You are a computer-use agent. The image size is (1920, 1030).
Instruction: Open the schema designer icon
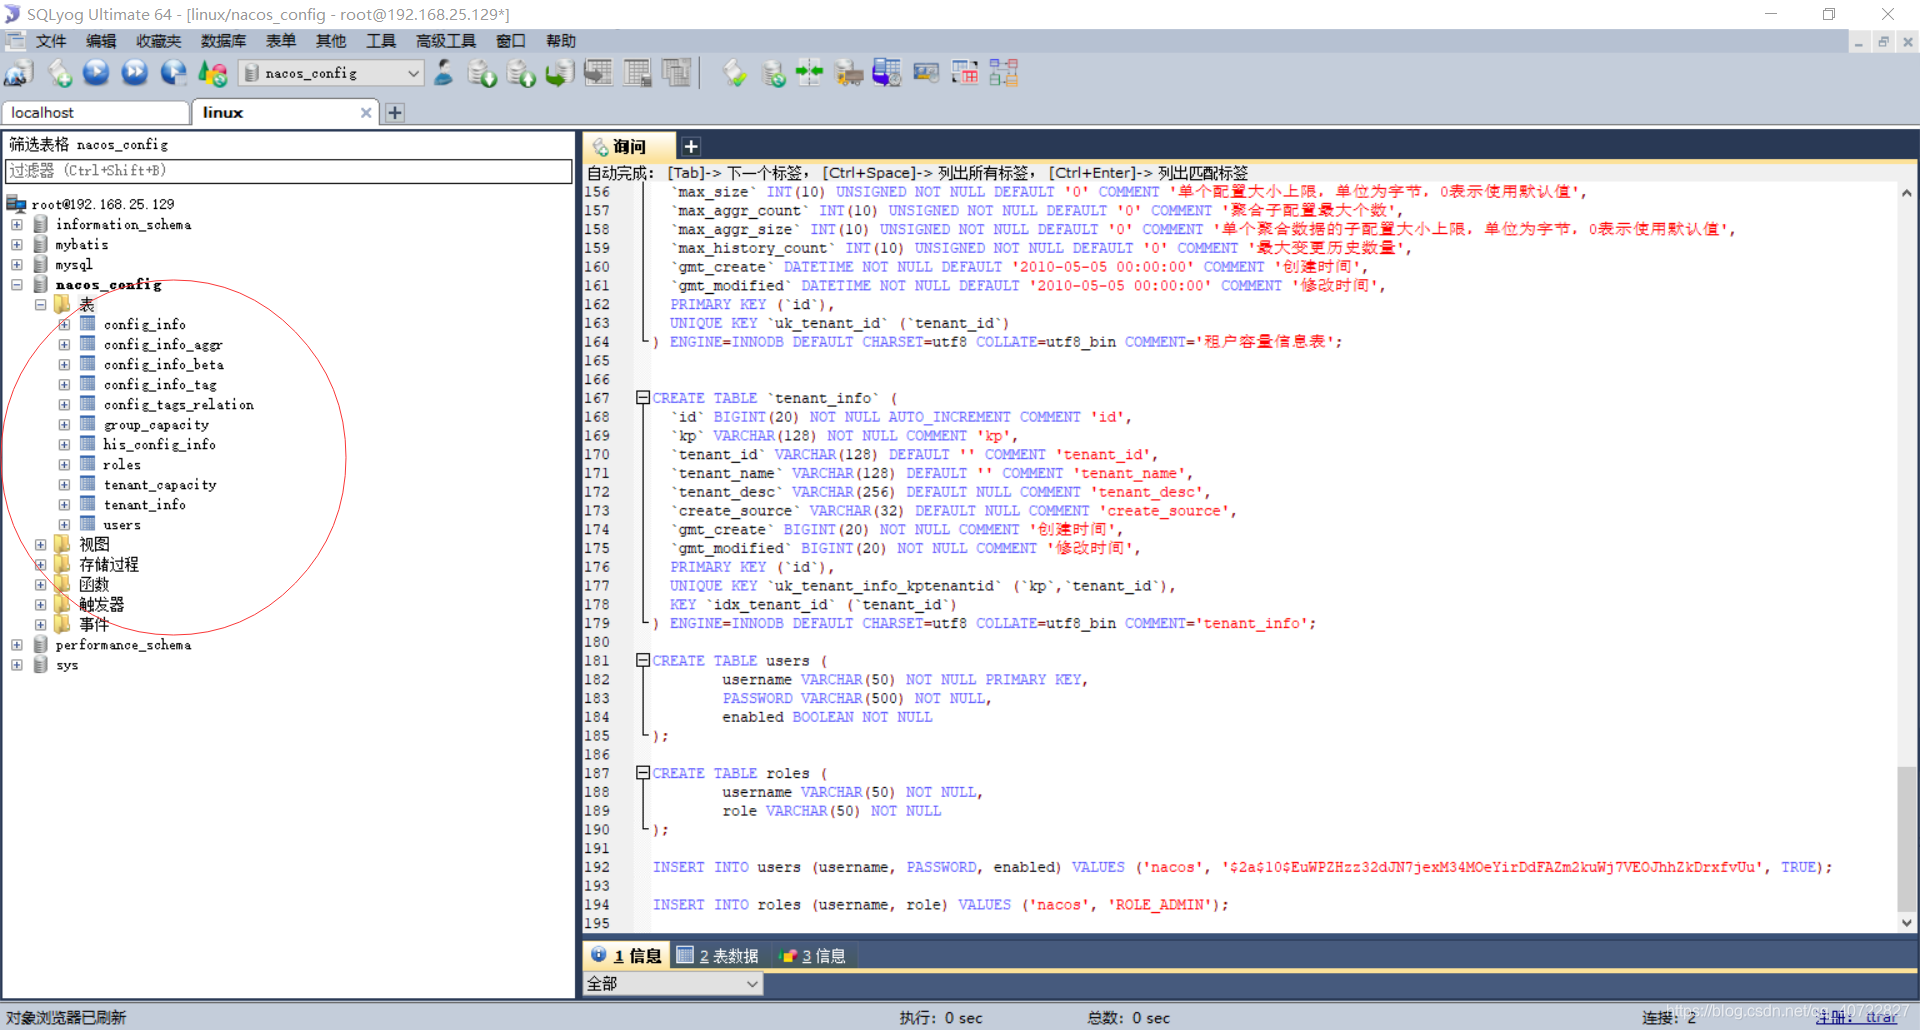[1003, 73]
